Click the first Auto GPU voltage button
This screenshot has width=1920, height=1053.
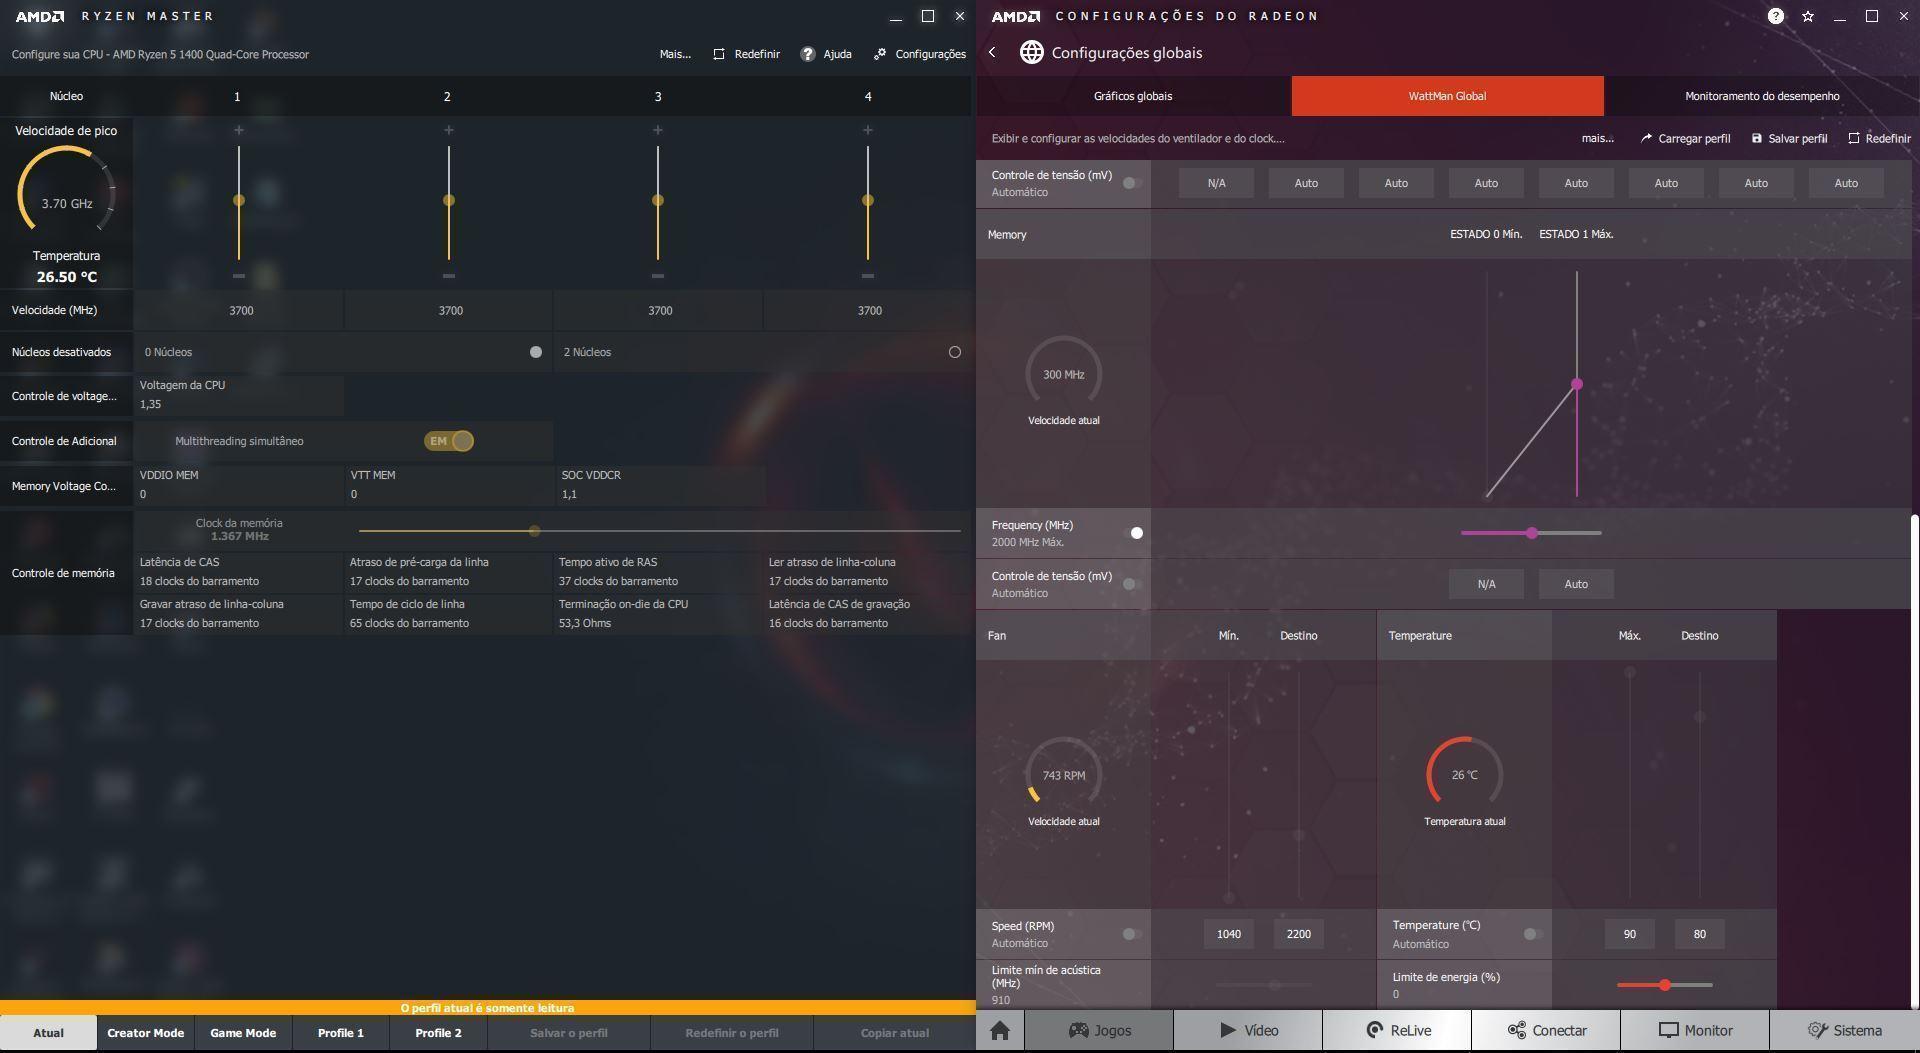click(x=1306, y=183)
